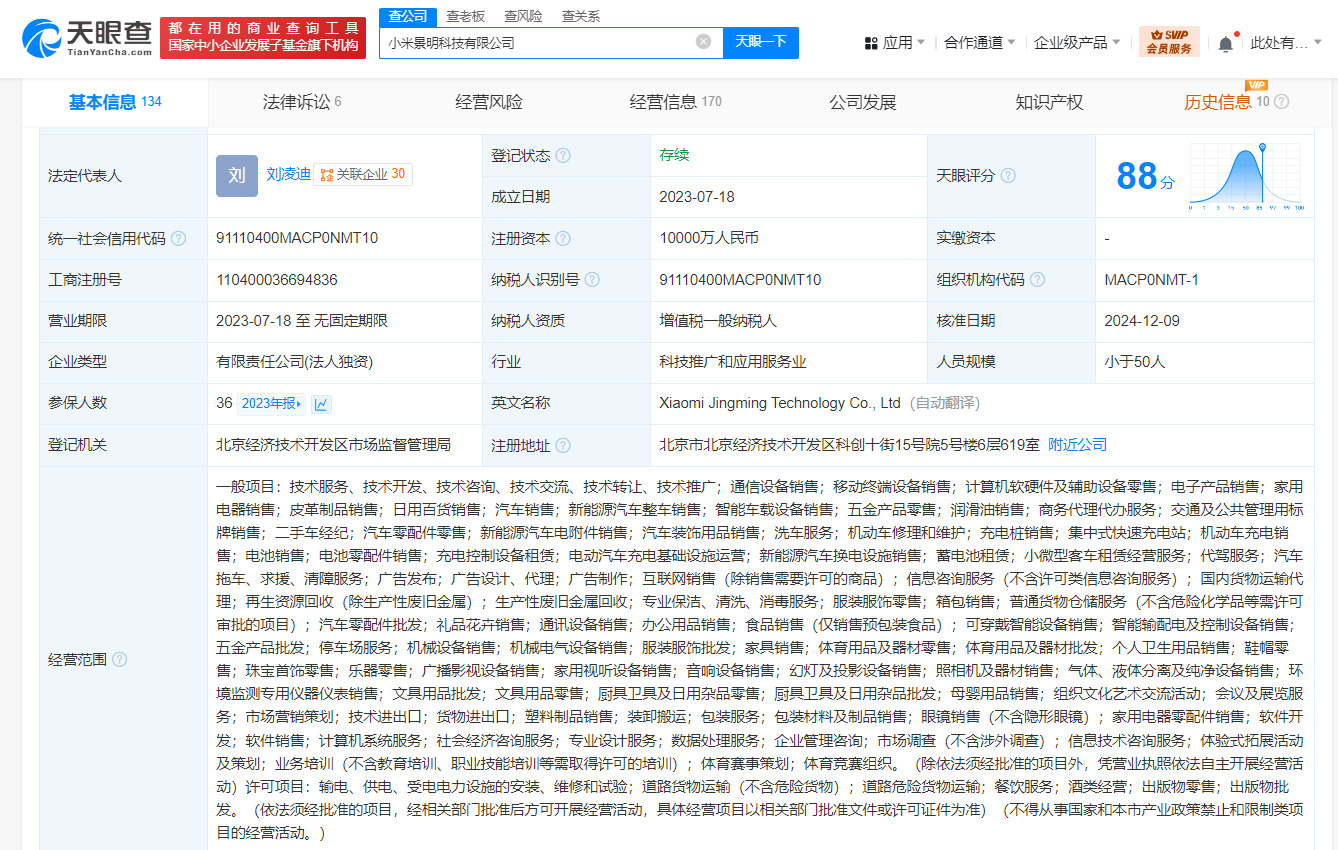The height and width of the screenshot is (850, 1338).
Task: Expand the 应用 dropdown menu
Action: point(894,43)
